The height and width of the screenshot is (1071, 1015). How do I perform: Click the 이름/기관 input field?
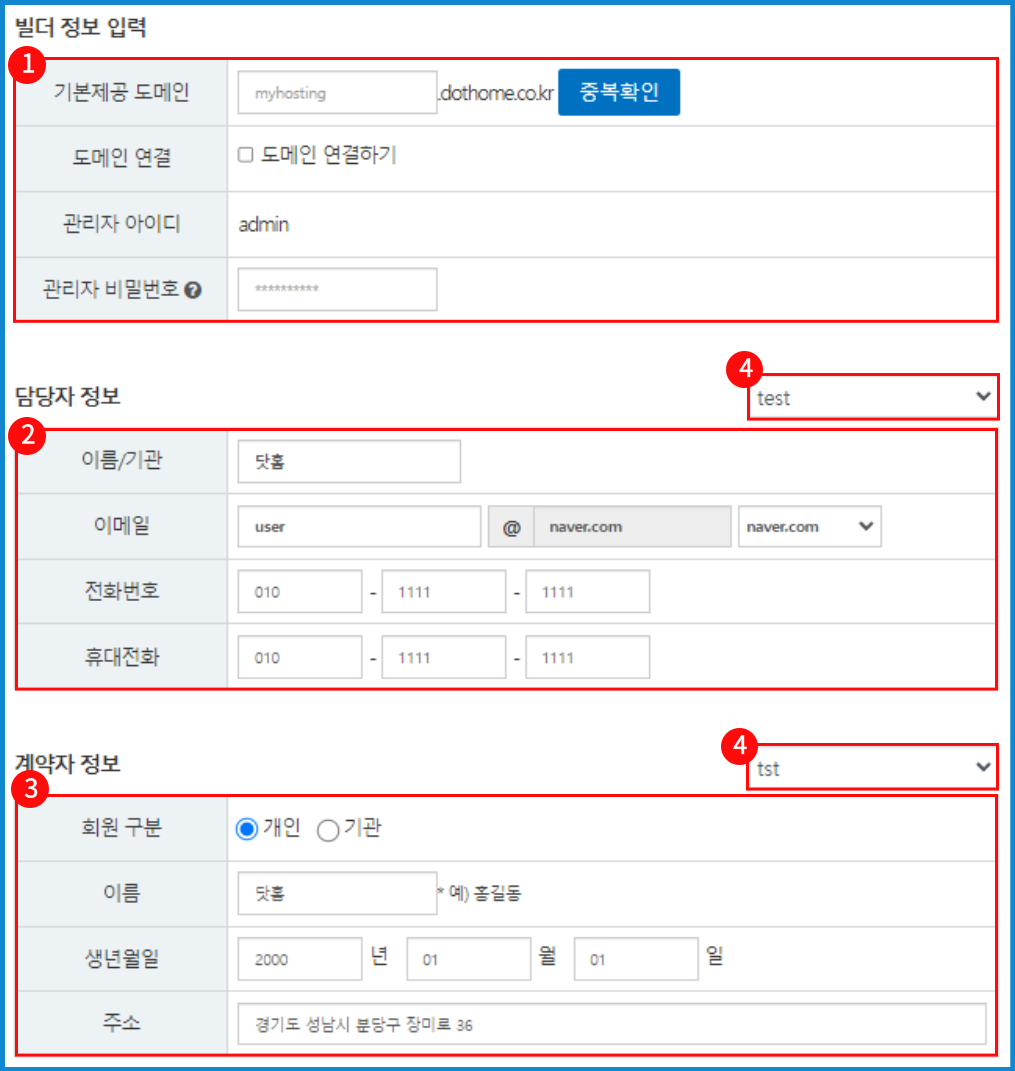click(349, 462)
